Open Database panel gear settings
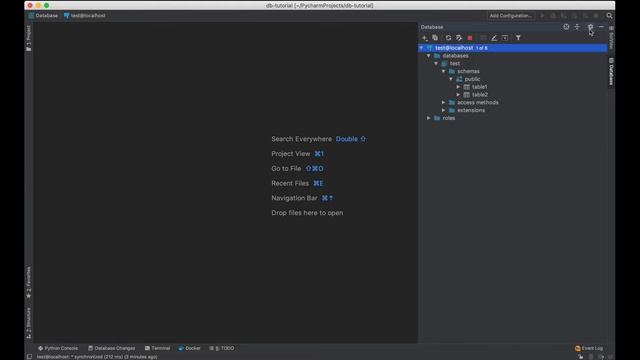 590,27
